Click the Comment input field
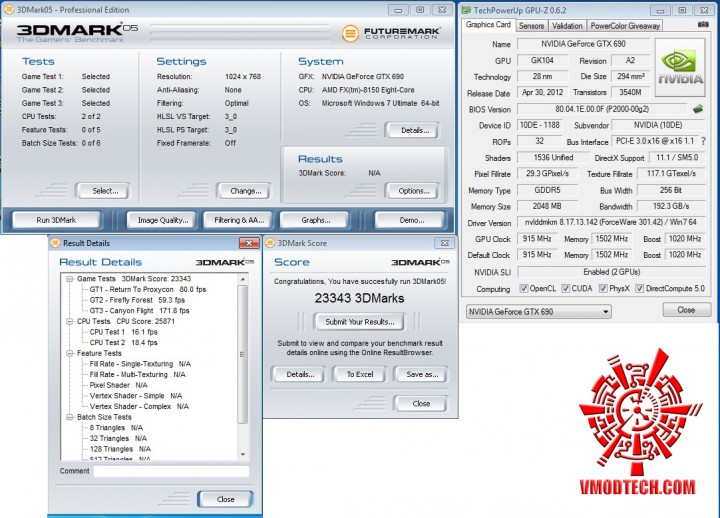Image resolution: width=720 pixels, height=518 pixels. pos(172,471)
